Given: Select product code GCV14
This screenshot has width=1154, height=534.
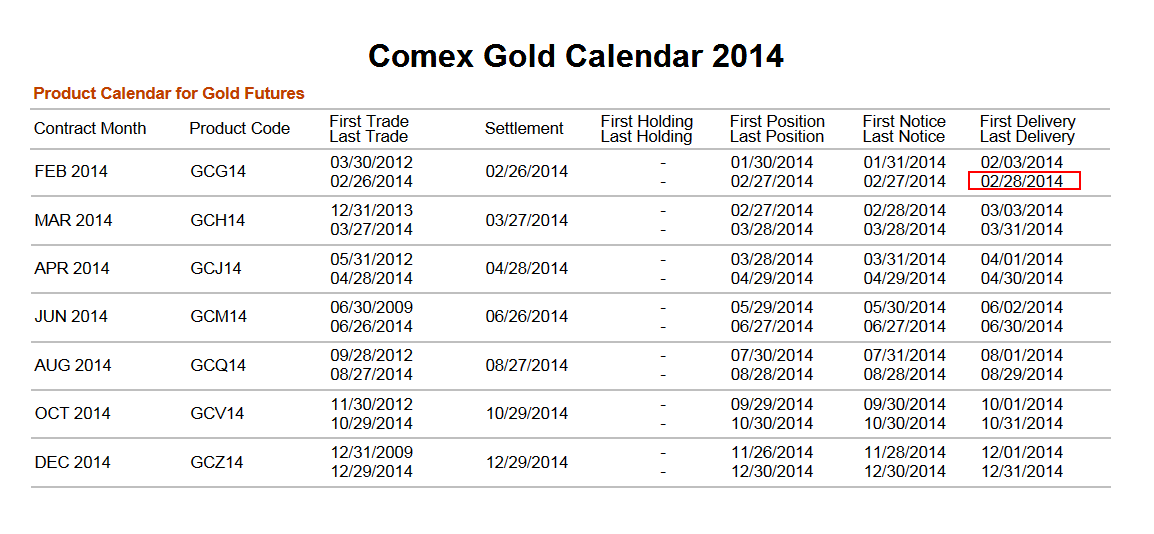Looking at the screenshot, I should click(x=218, y=414).
